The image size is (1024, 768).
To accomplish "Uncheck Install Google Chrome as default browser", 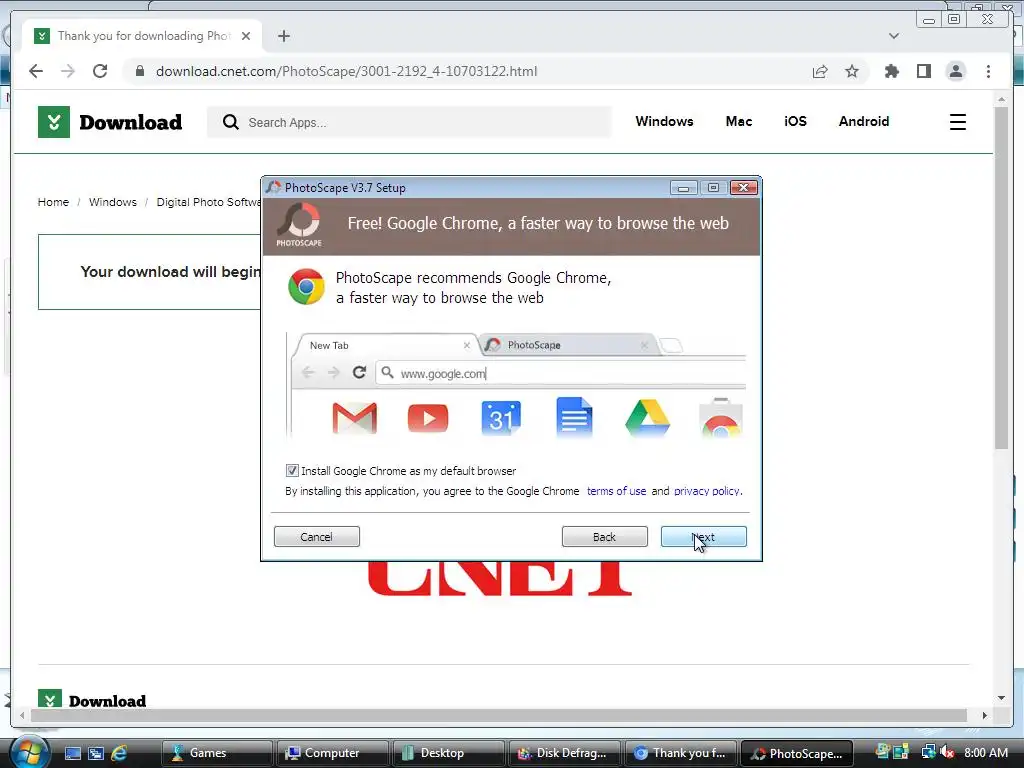I will [292, 470].
